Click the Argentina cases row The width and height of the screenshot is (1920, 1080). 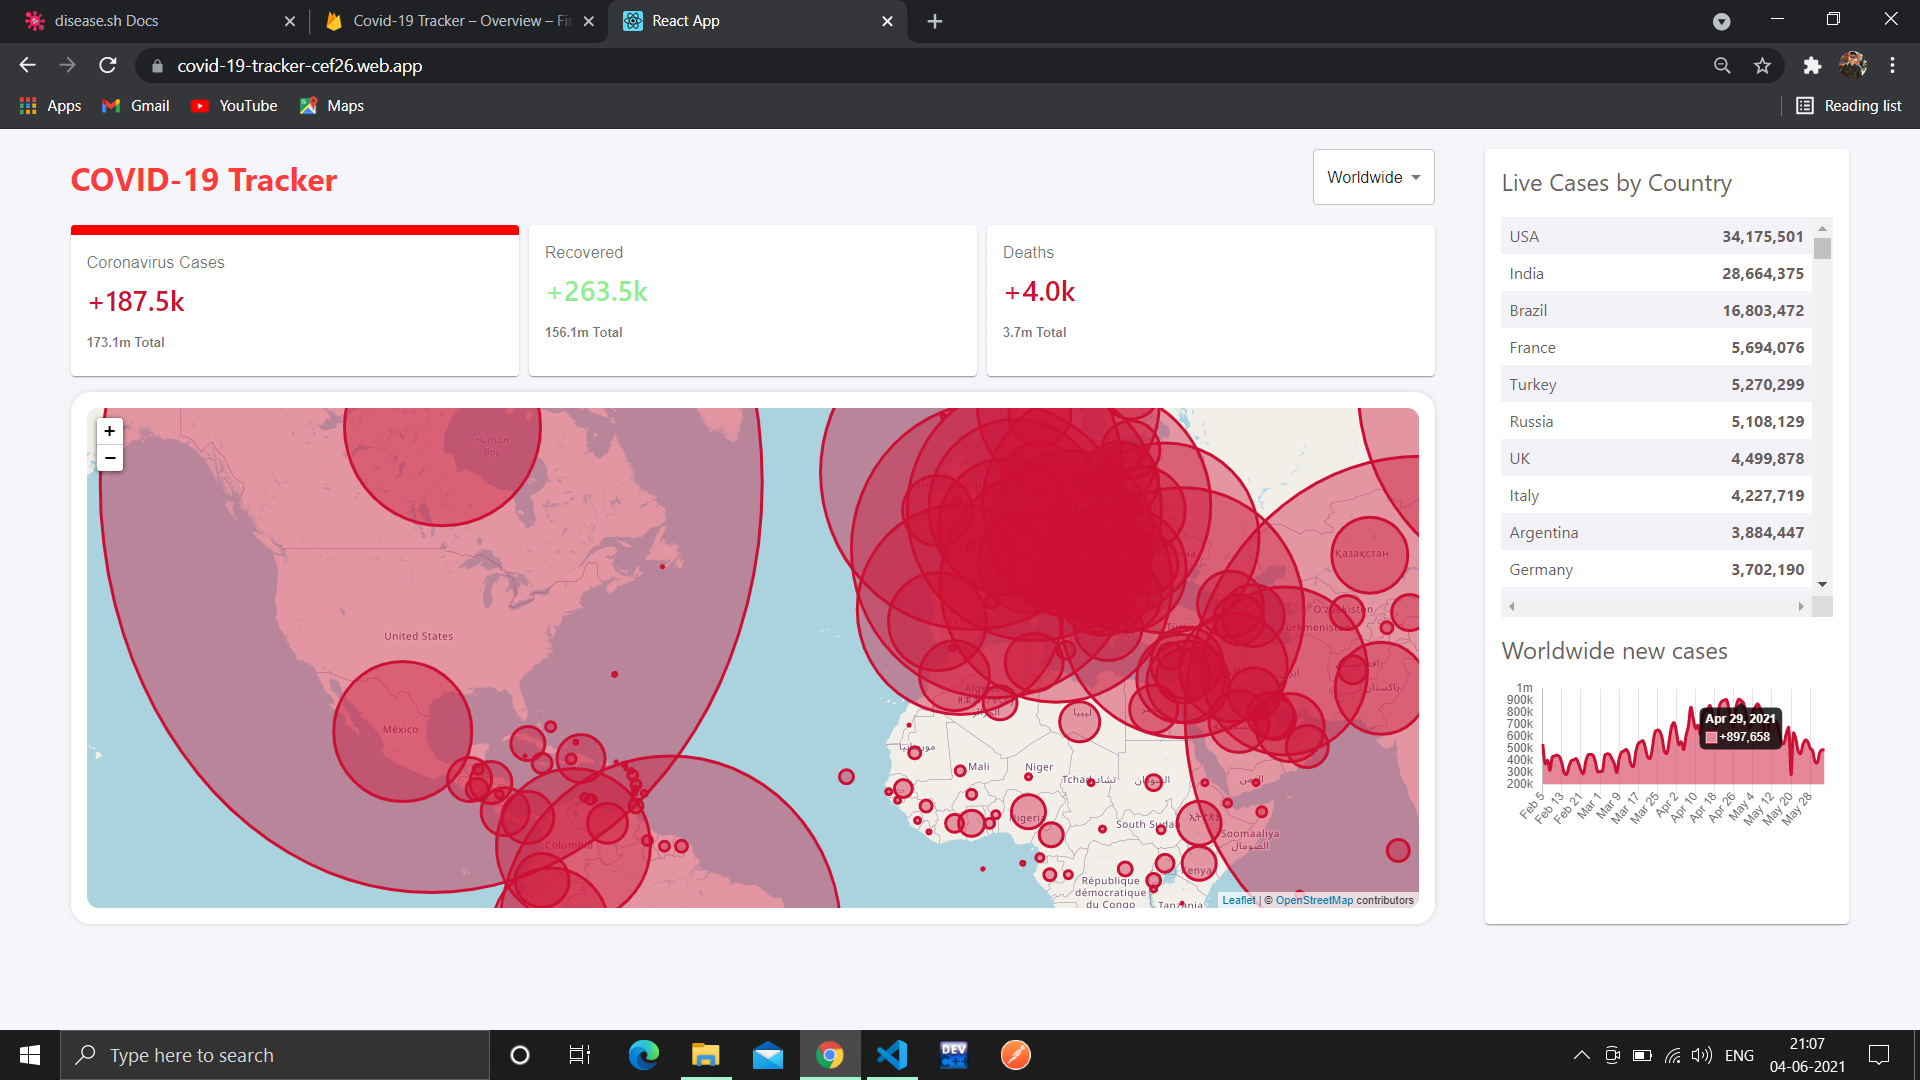1657,532
